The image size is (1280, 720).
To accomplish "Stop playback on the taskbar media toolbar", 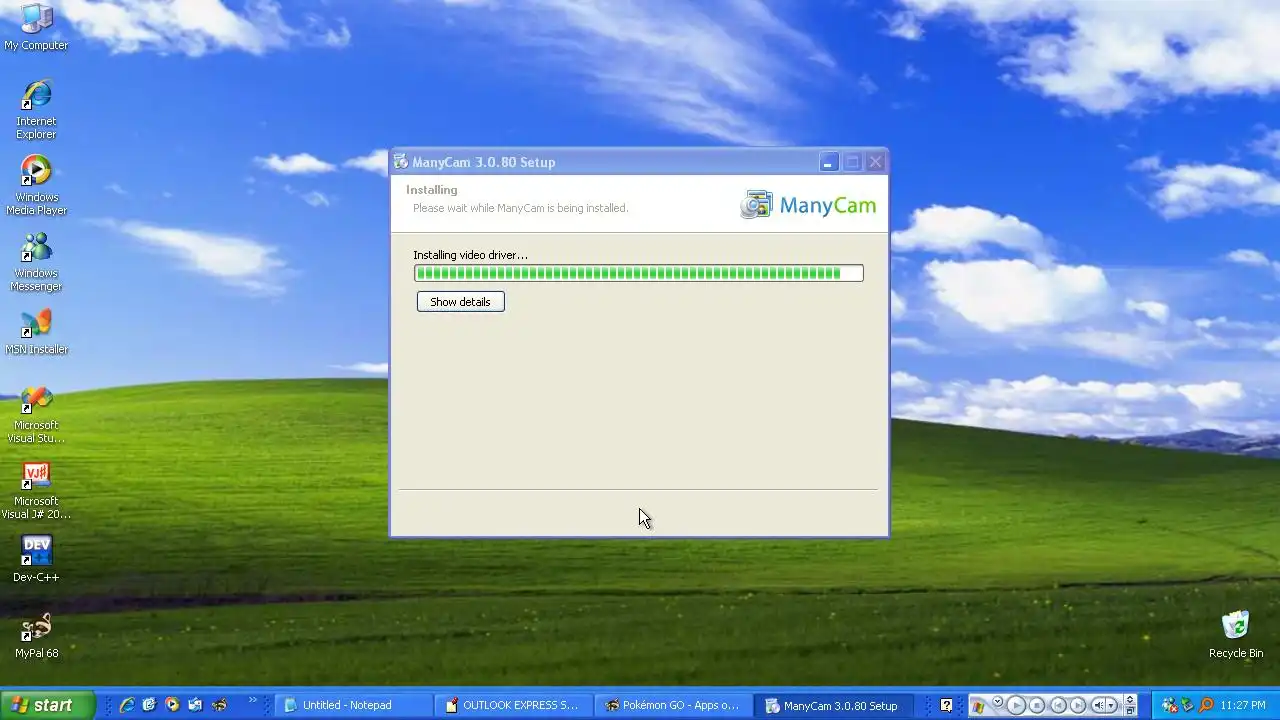I will pos(1037,705).
